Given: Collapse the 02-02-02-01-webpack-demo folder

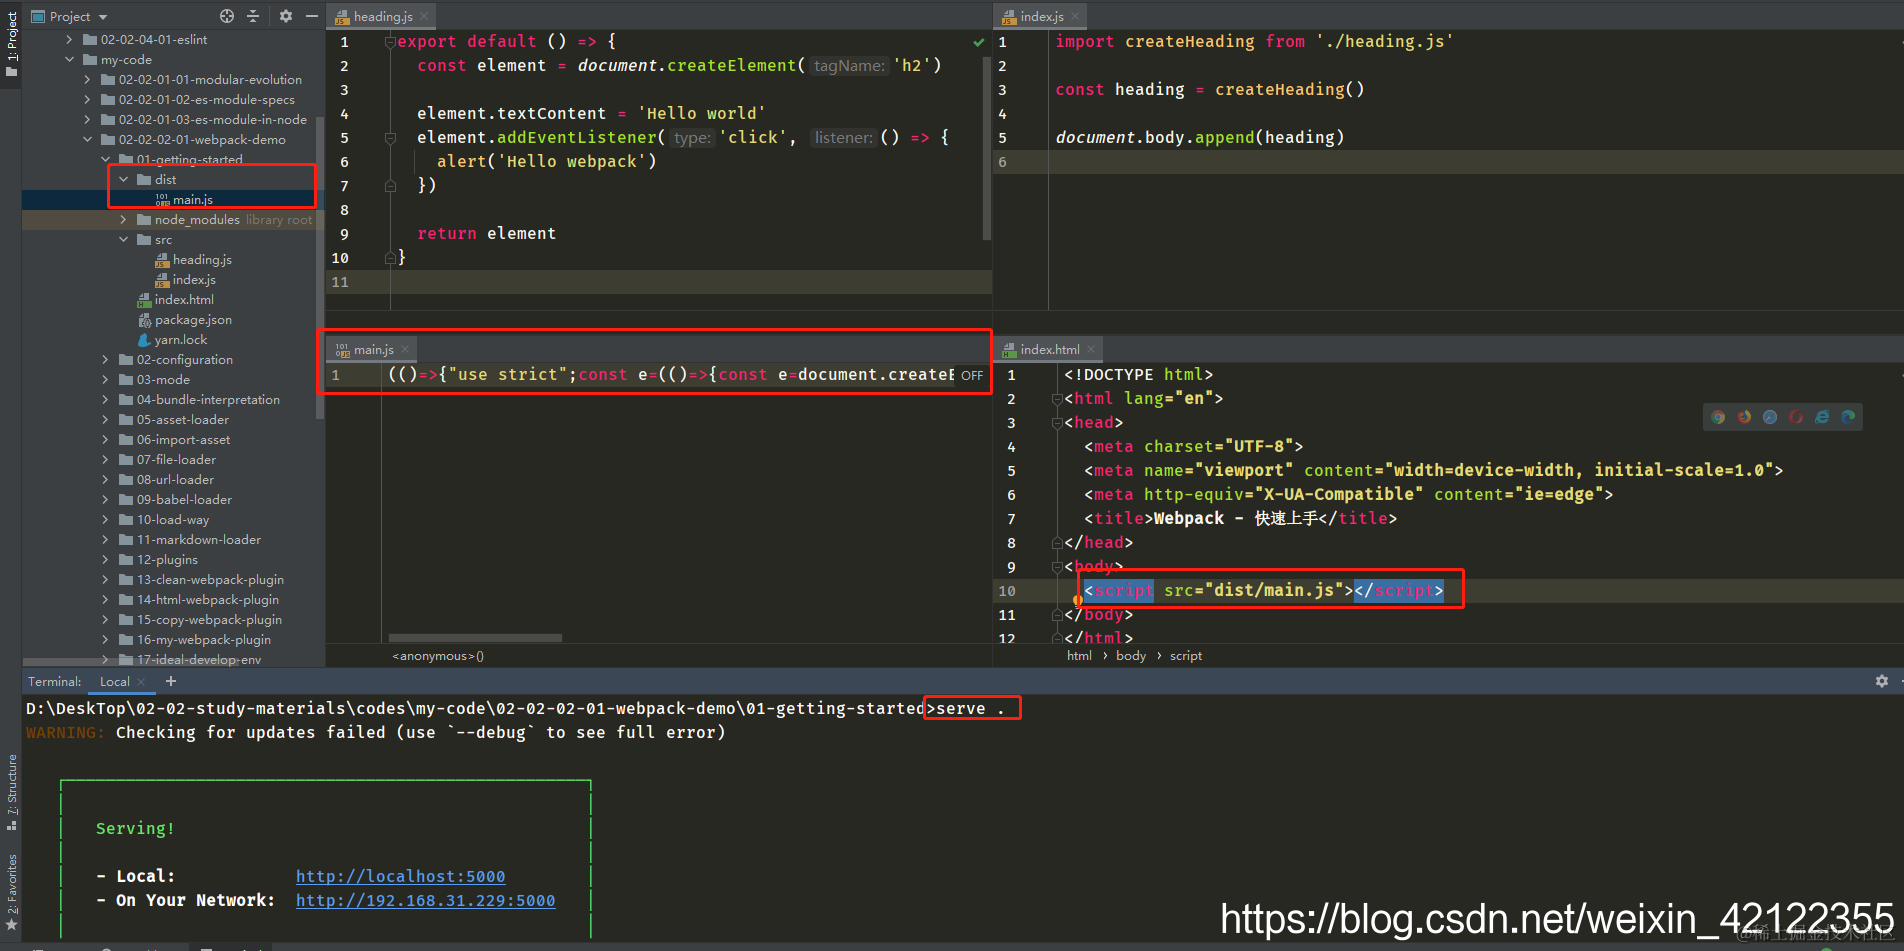Looking at the screenshot, I should pos(87,140).
